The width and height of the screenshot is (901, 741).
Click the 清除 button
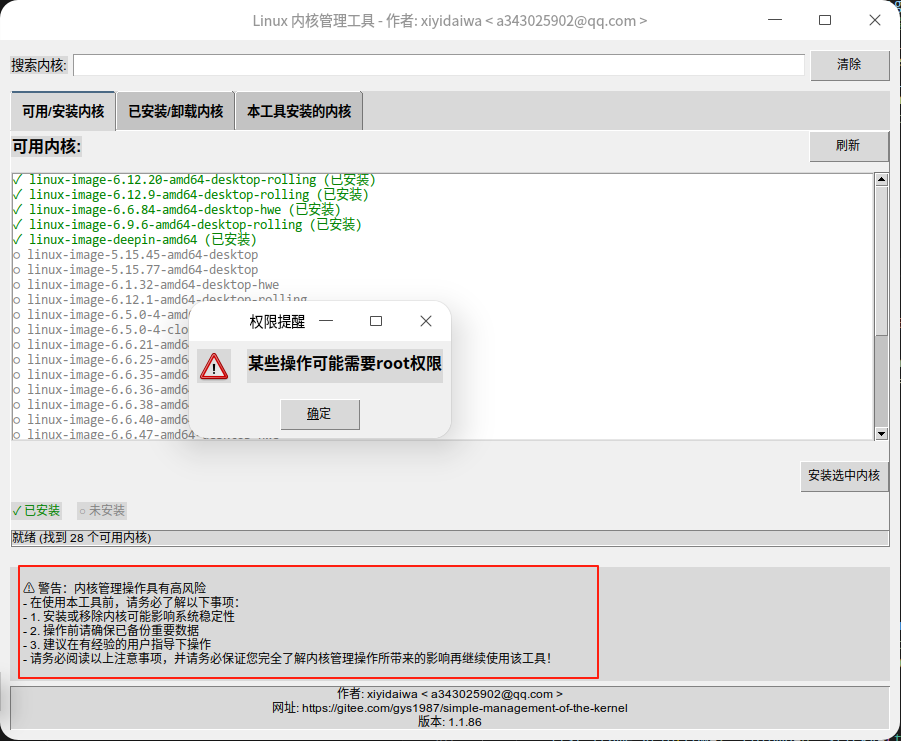(849, 65)
